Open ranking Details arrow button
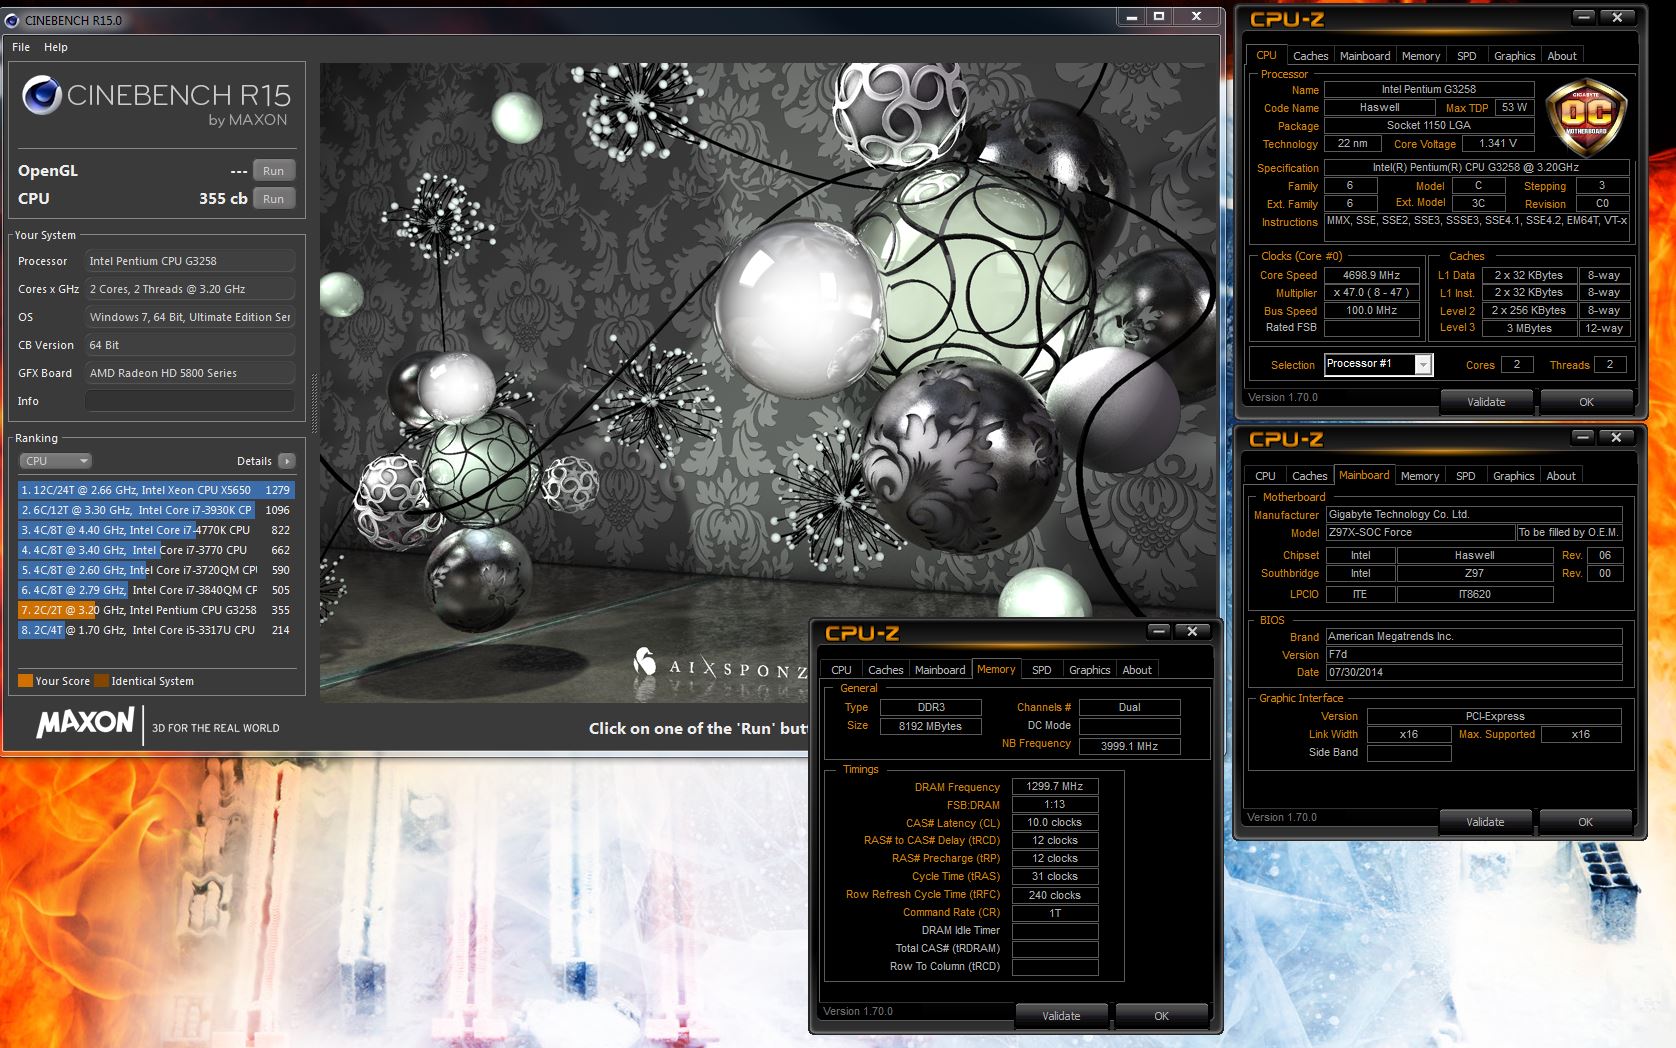 [x=287, y=461]
